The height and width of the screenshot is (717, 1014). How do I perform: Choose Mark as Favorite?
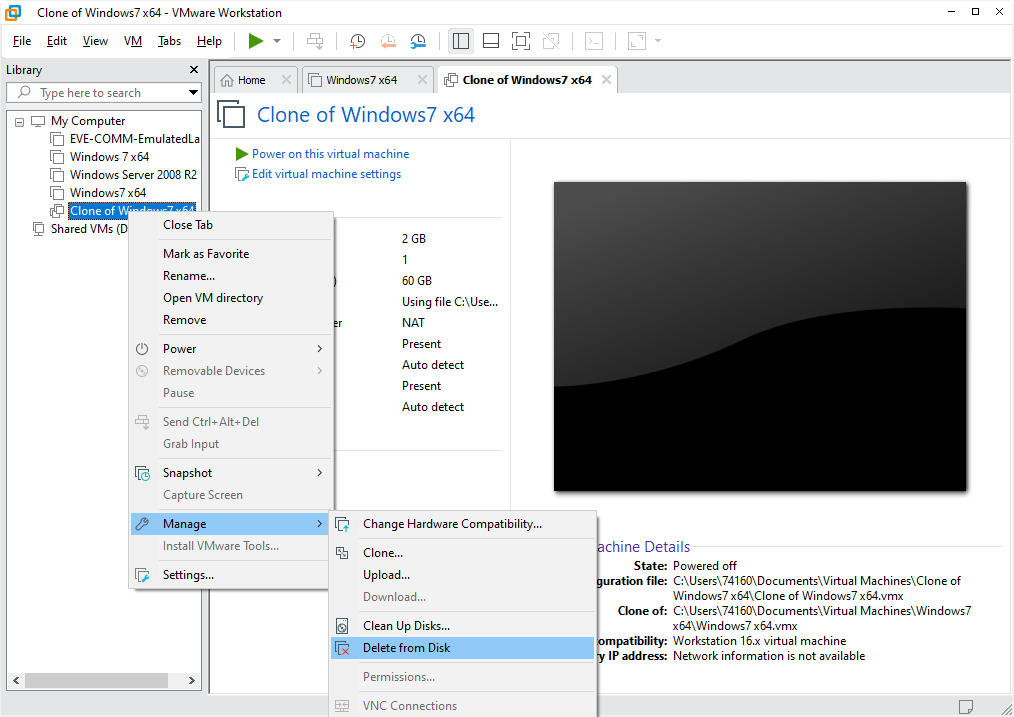click(x=232, y=254)
